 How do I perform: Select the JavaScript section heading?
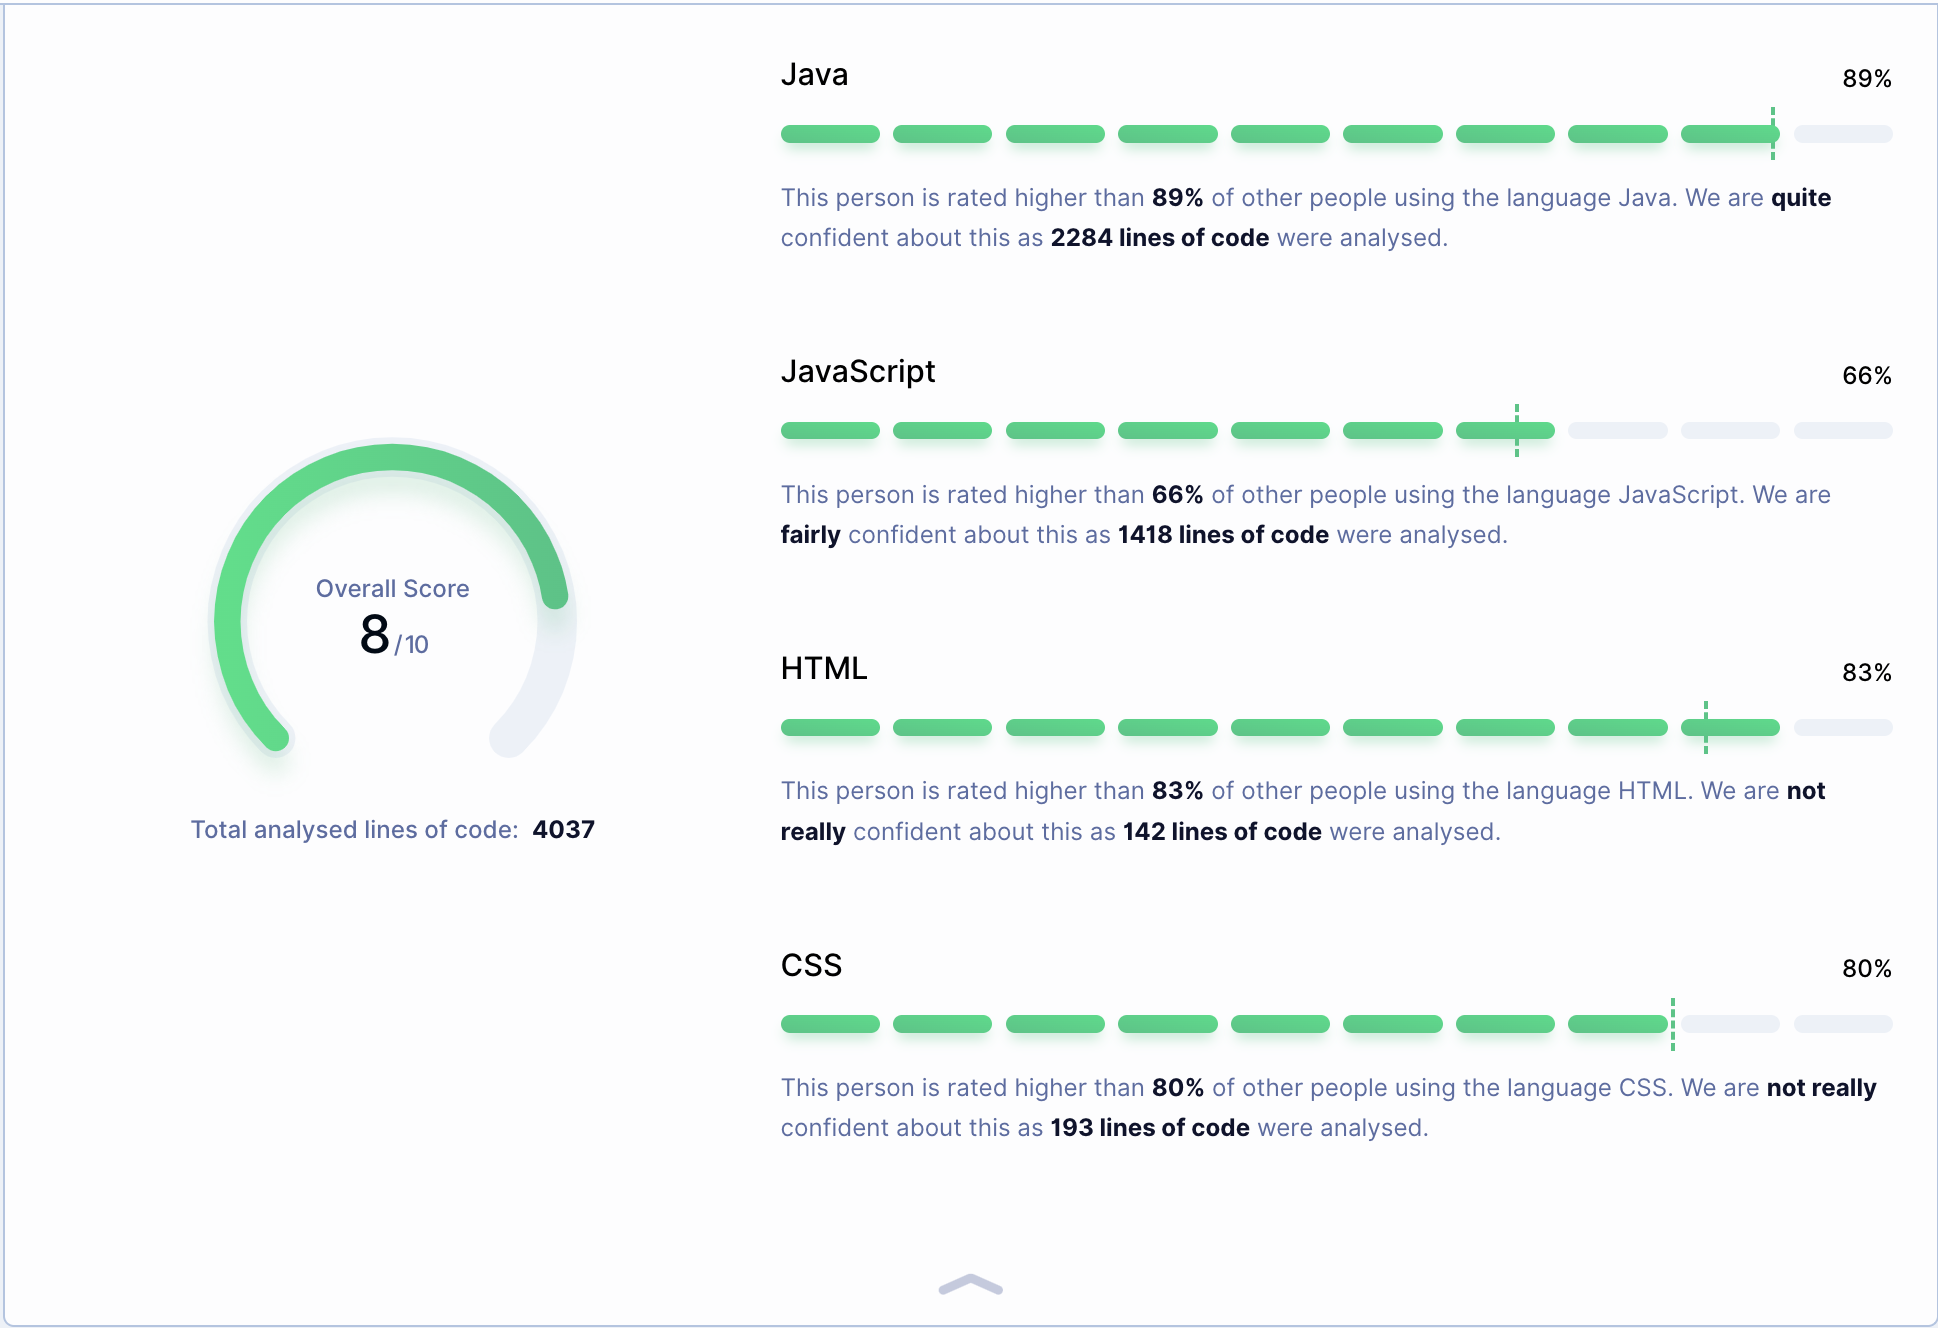(x=858, y=371)
